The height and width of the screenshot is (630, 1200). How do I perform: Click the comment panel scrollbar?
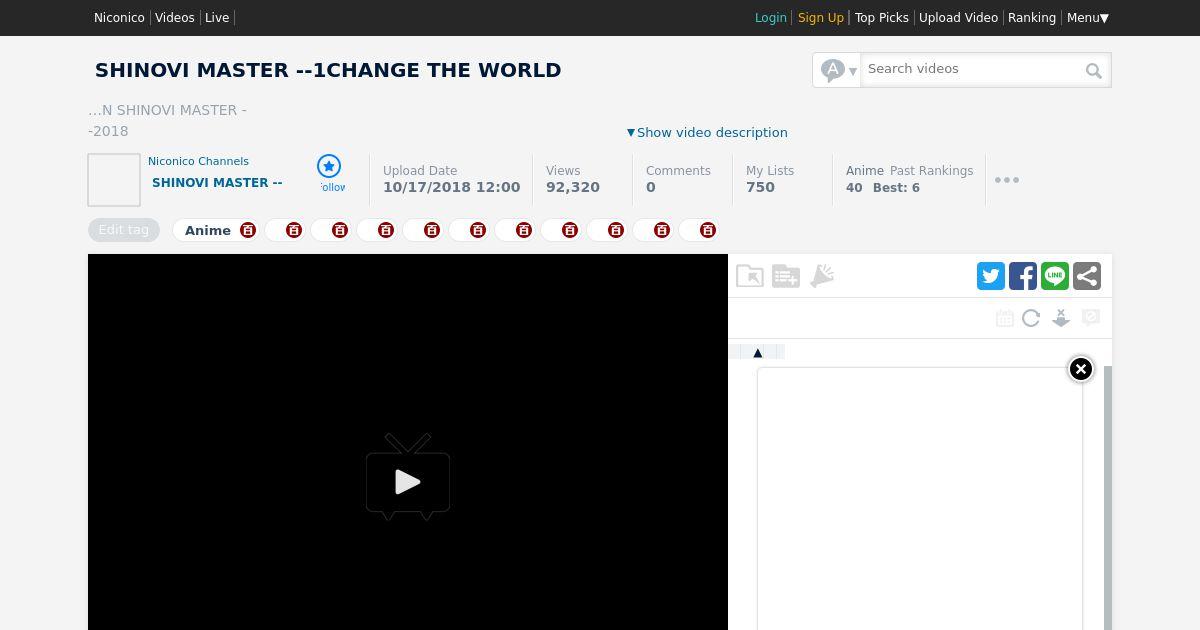tap(1108, 498)
